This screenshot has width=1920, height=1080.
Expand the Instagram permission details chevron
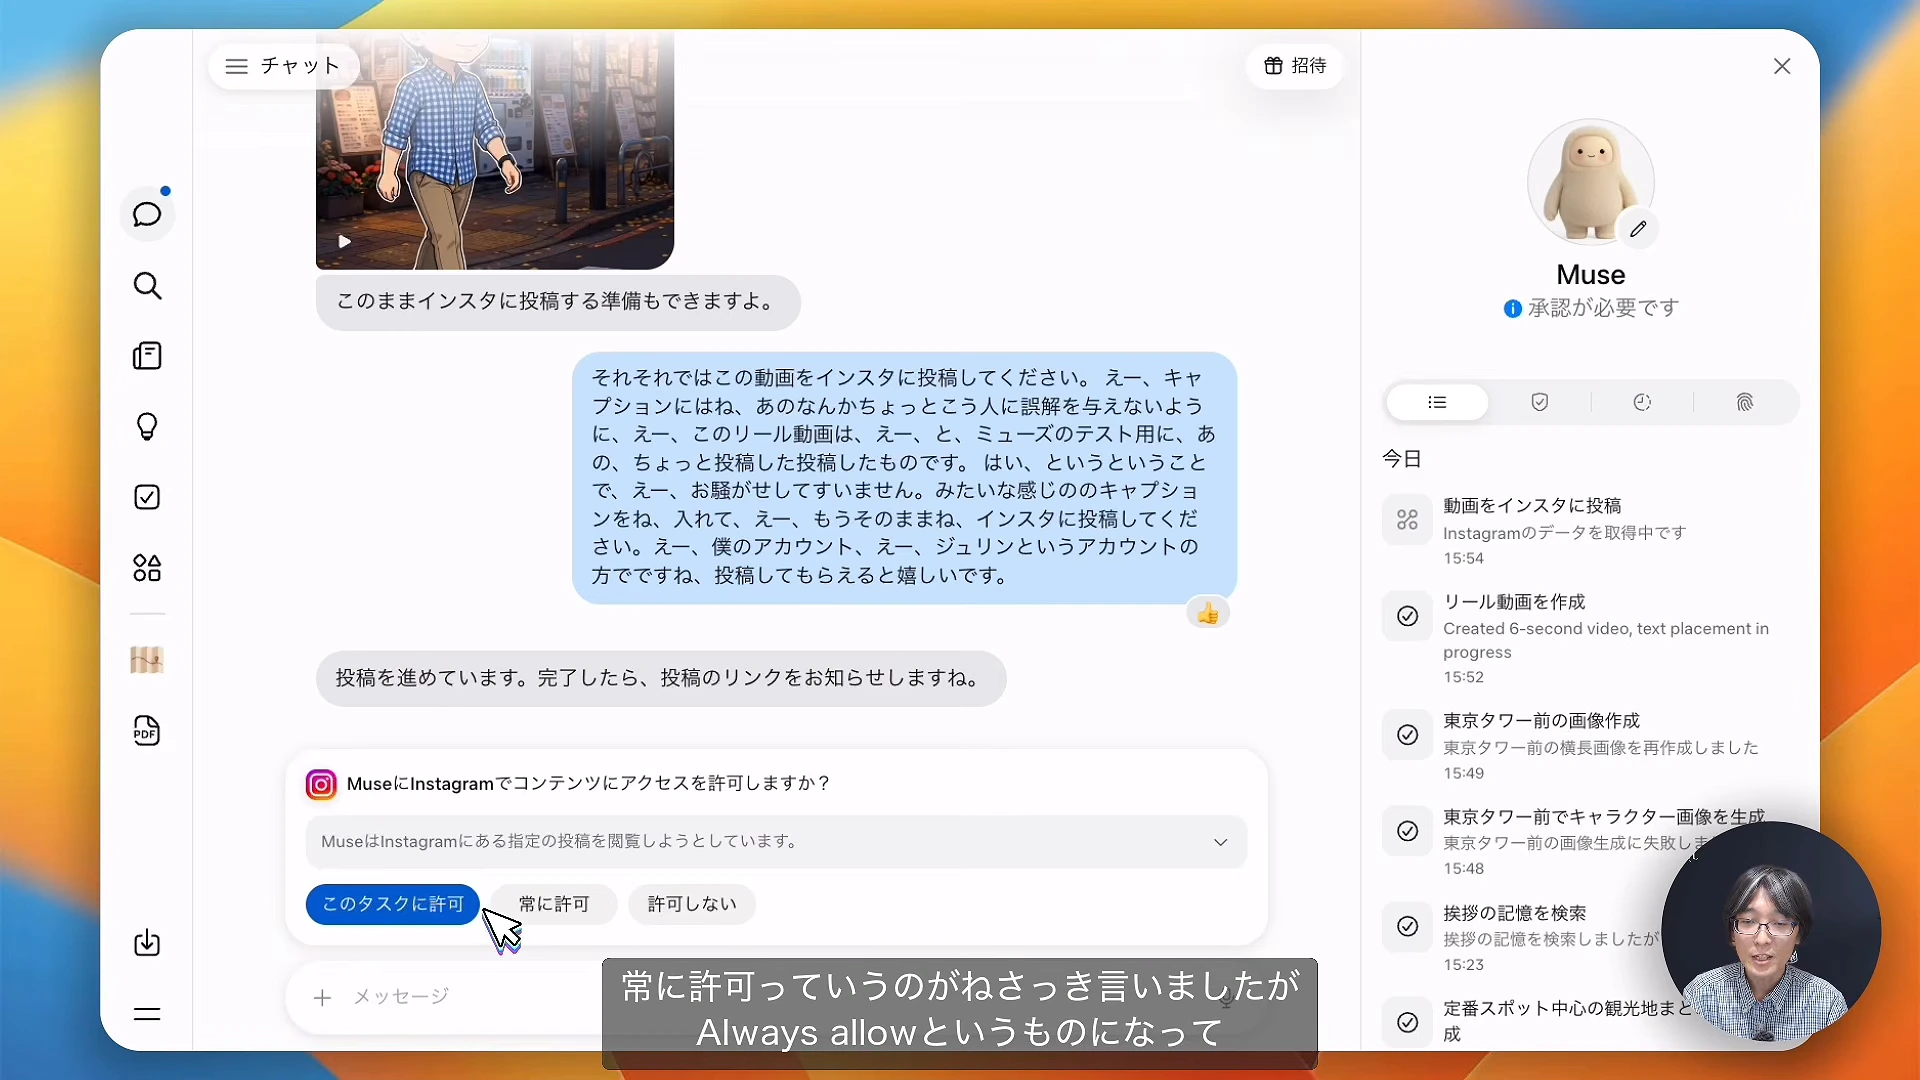click(1220, 842)
